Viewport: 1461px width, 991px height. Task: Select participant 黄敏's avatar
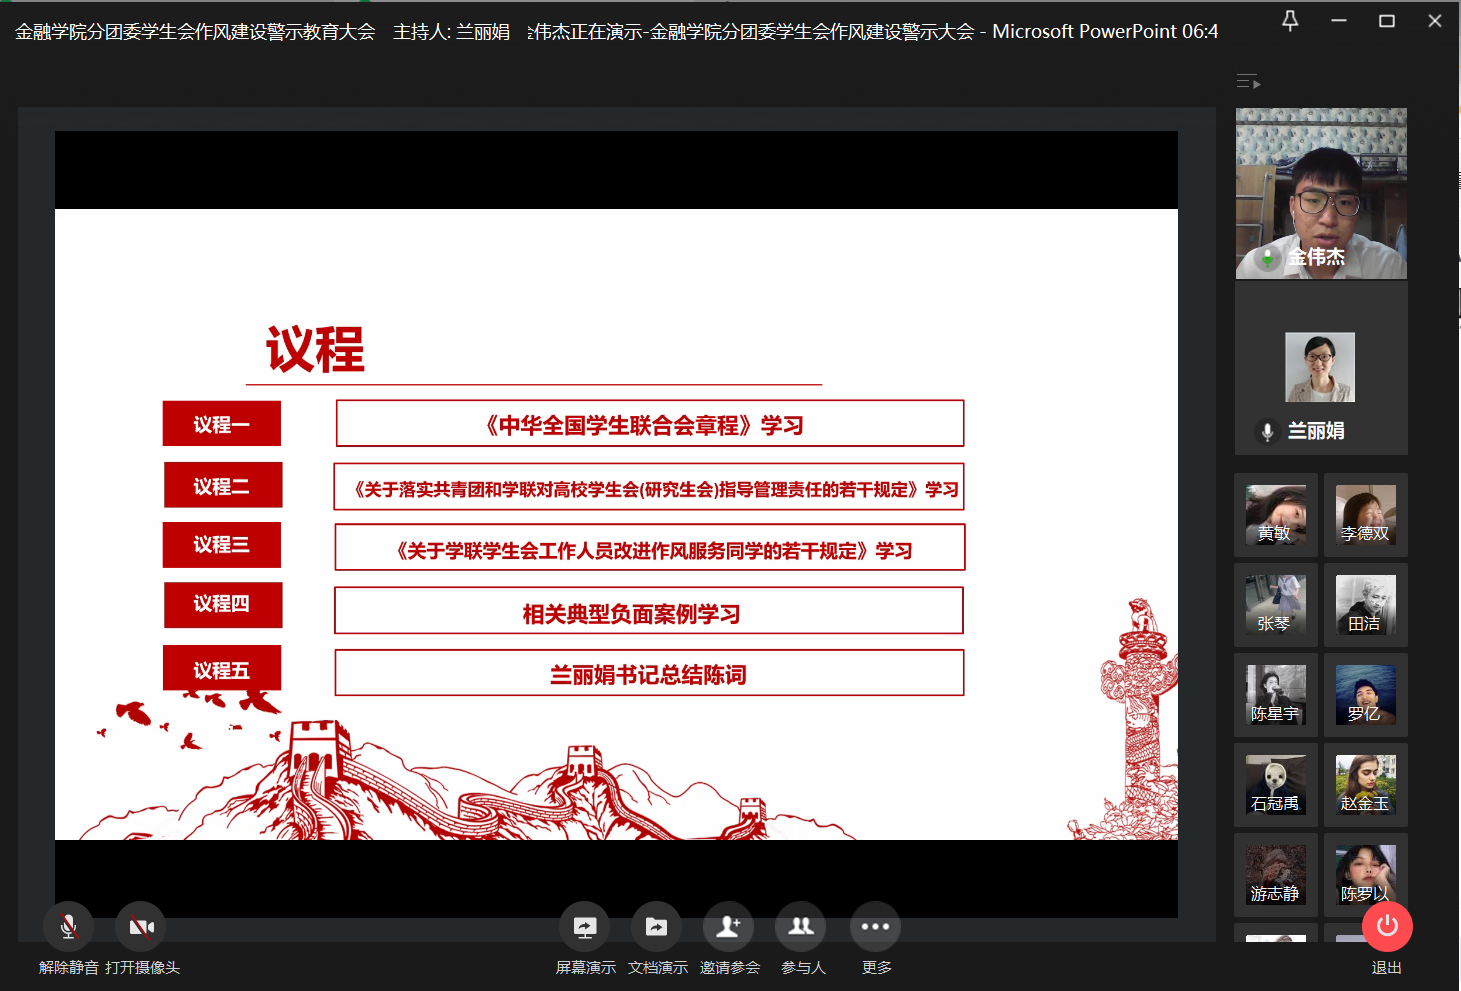point(1276,515)
